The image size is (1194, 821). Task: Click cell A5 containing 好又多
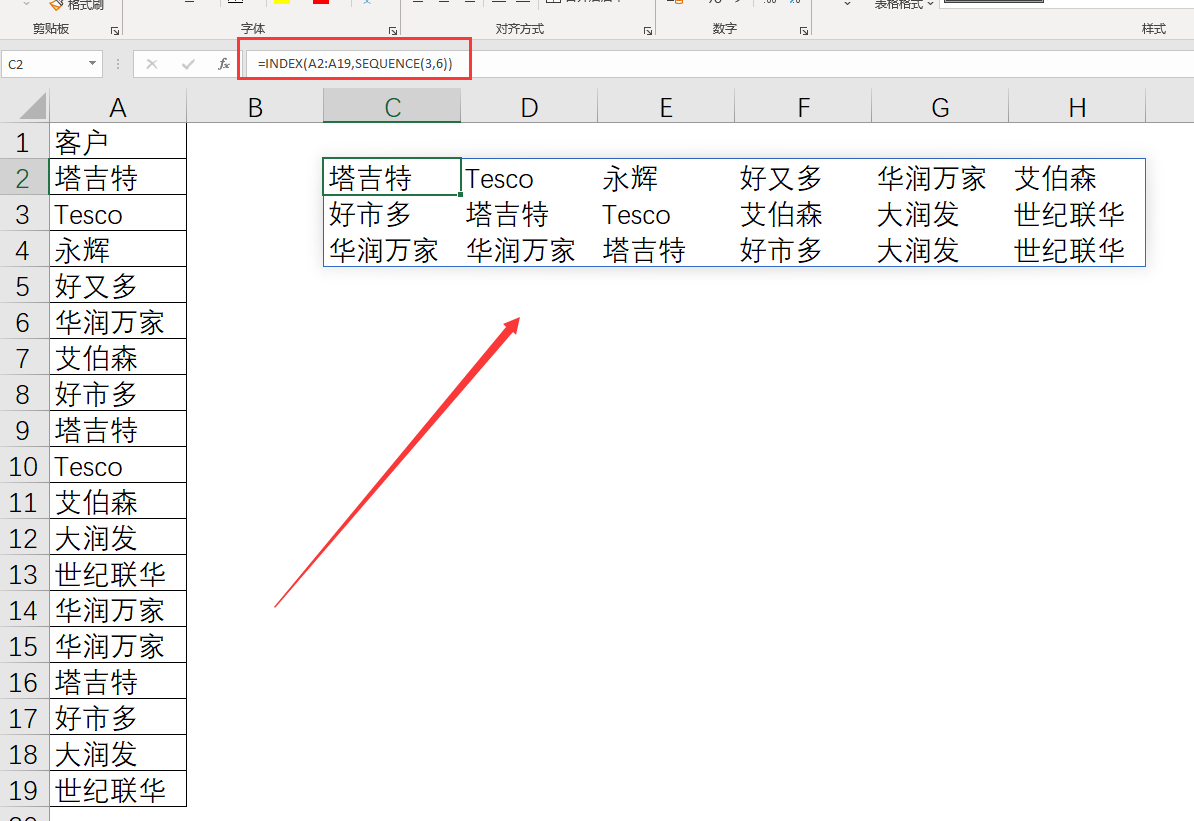click(117, 286)
